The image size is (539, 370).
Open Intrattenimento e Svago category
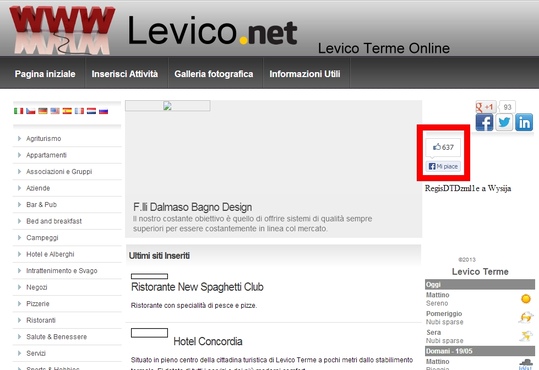(x=62, y=271)
